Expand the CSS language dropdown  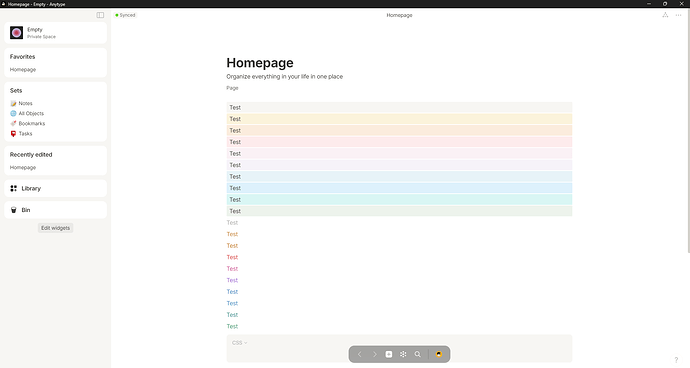coord(239,343)
